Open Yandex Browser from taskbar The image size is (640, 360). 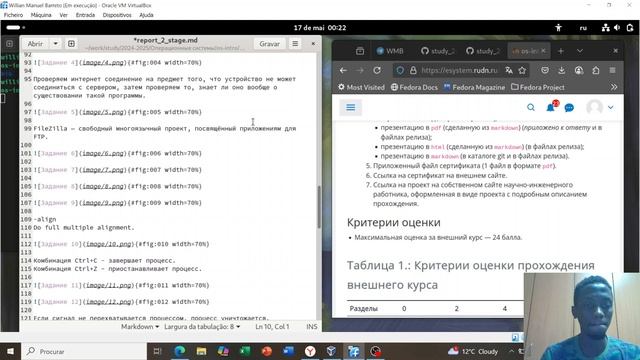[x=310, y=351]
